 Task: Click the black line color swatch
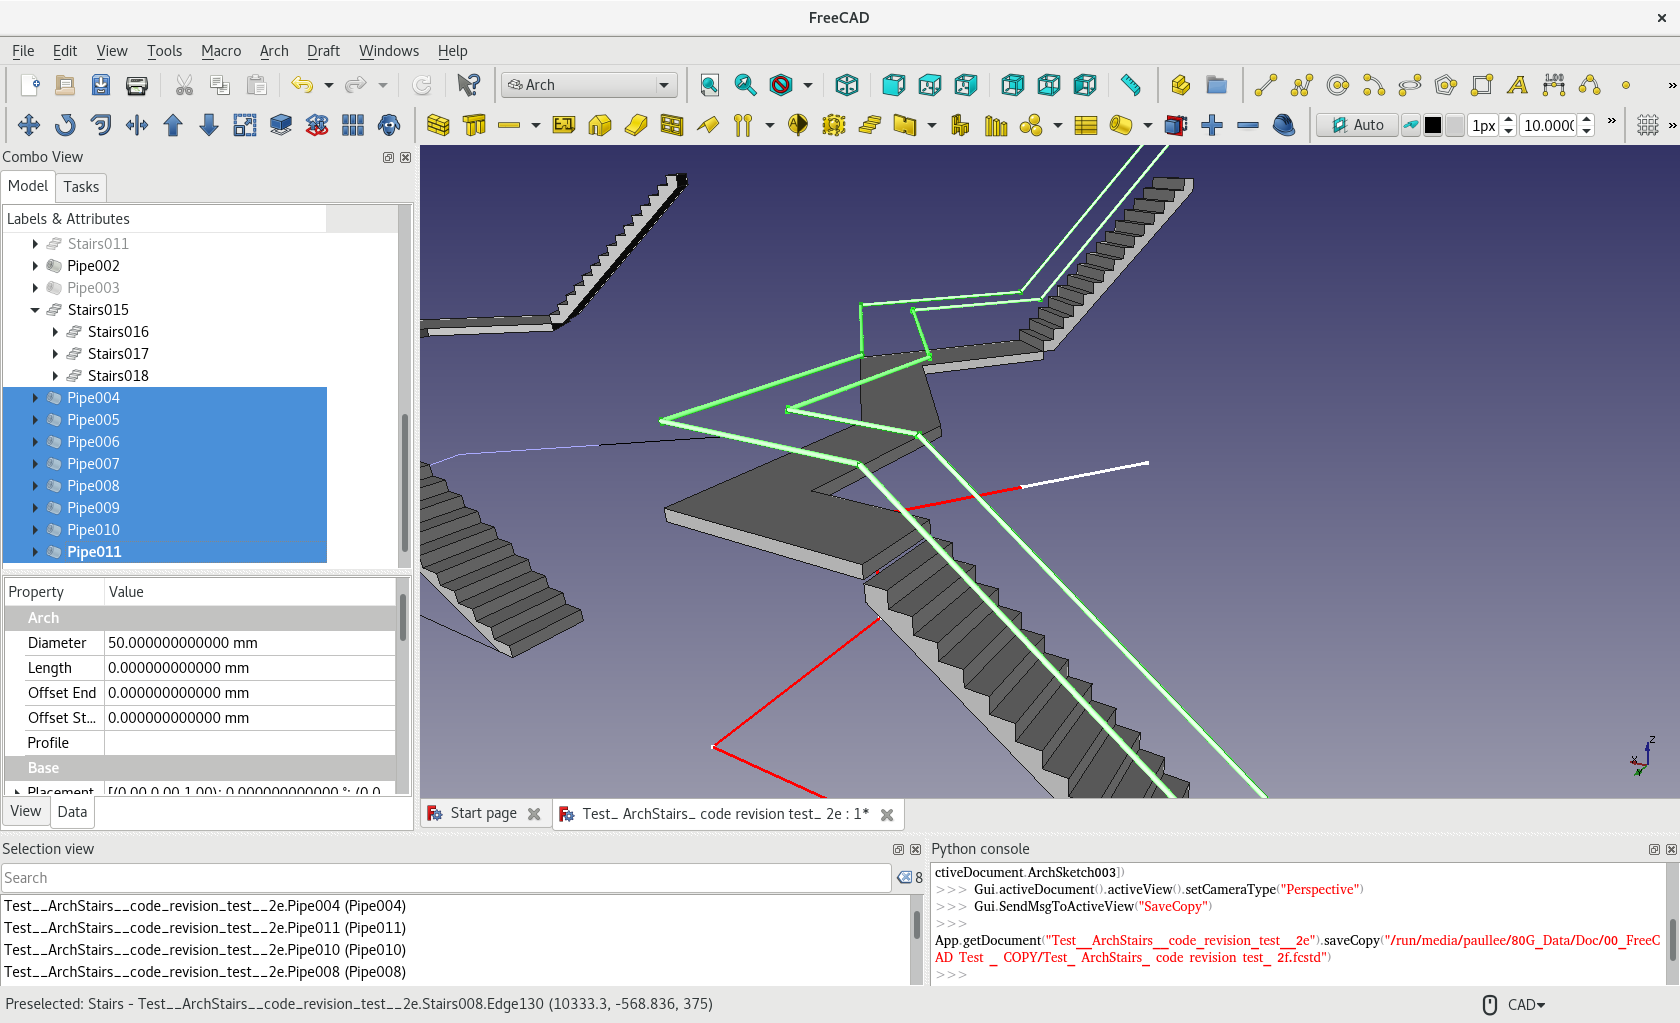pos(1433,125)
